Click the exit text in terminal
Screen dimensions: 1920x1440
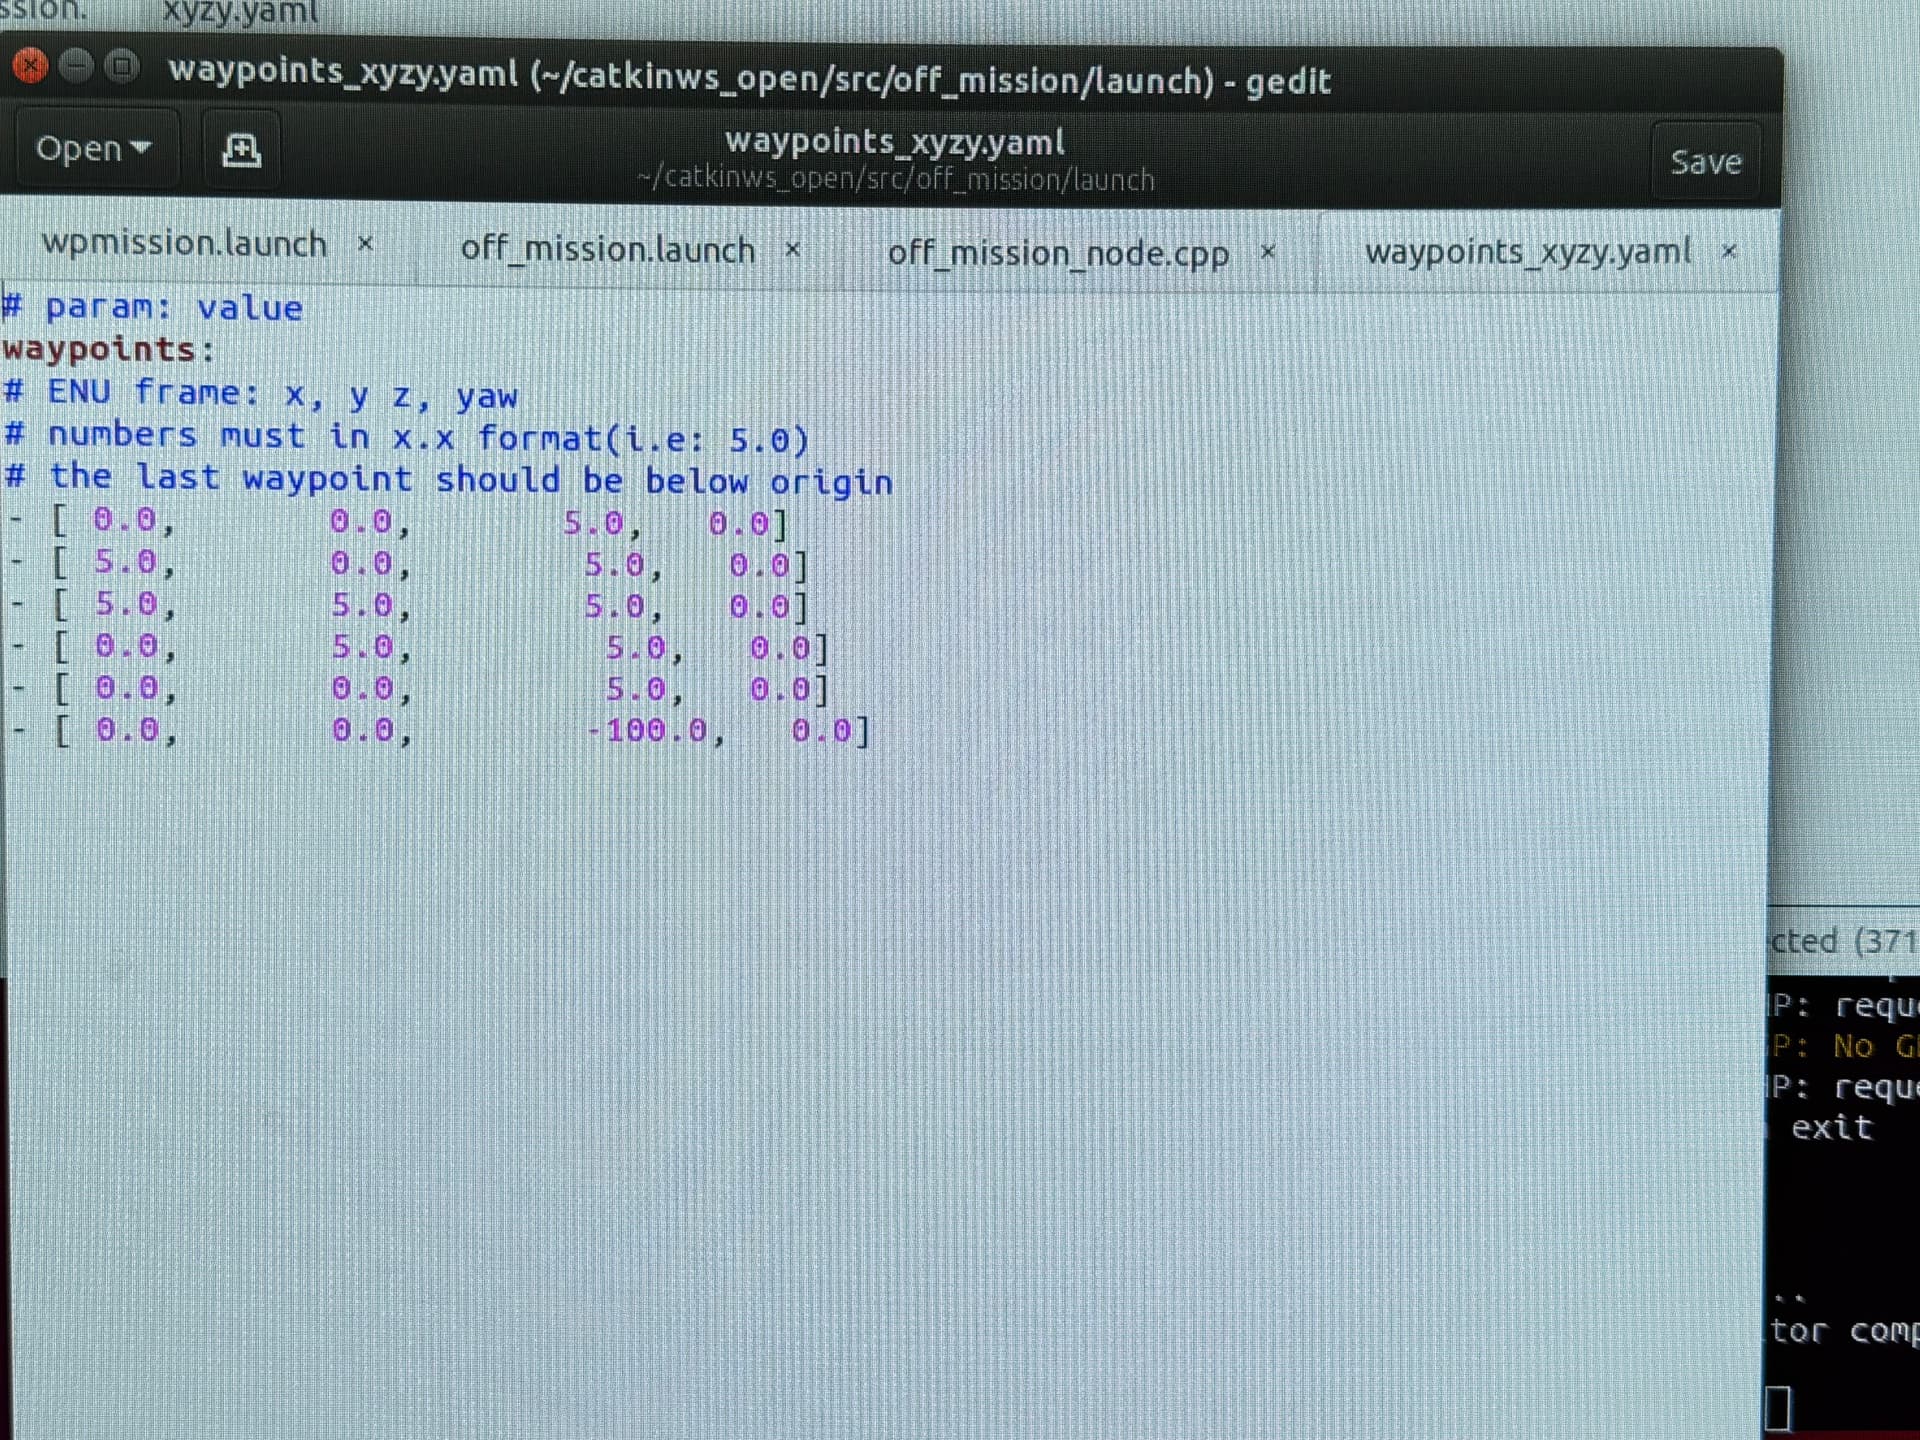pos(1830,1127)
